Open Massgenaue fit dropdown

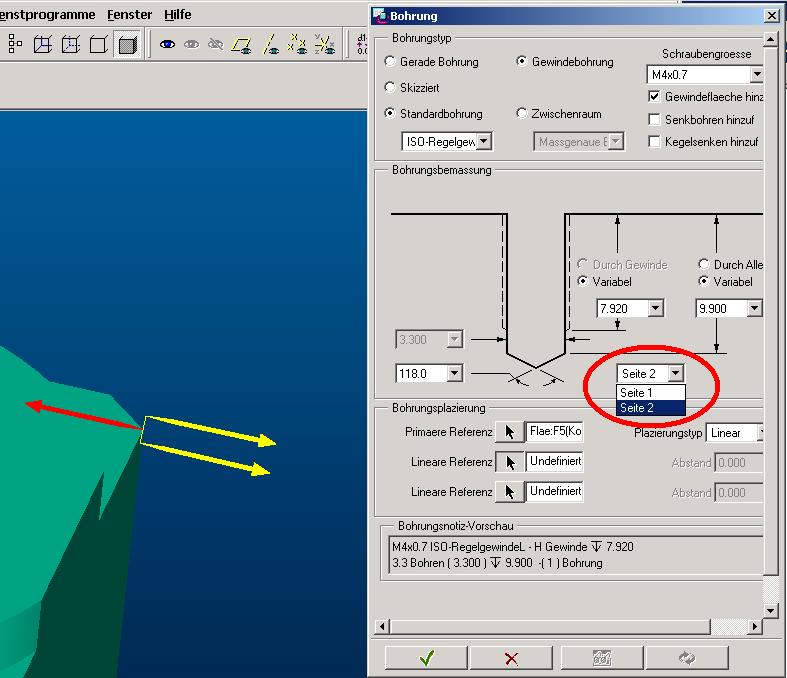tap(616, 142)
